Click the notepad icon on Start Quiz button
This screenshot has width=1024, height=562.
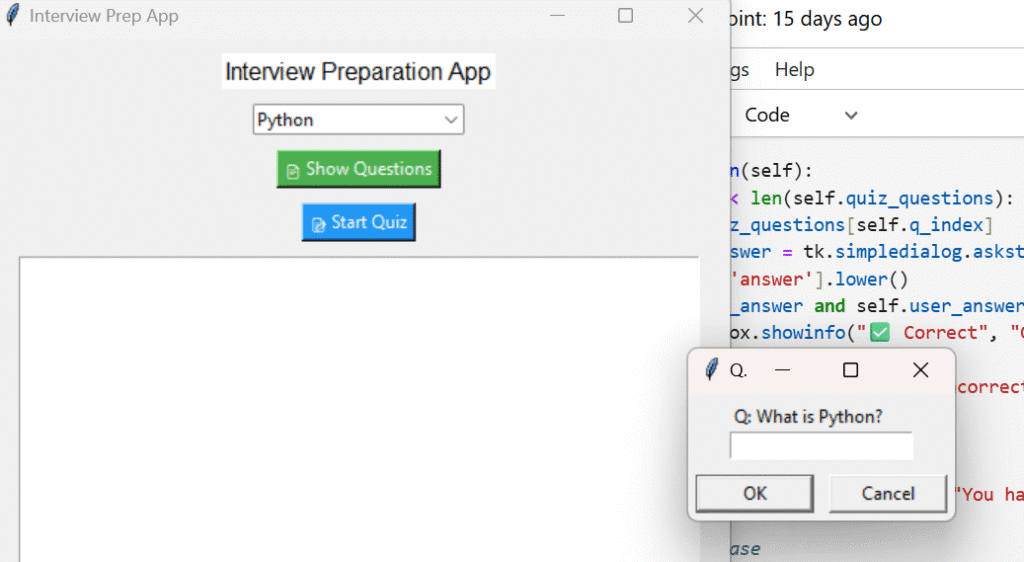point(318,225)
